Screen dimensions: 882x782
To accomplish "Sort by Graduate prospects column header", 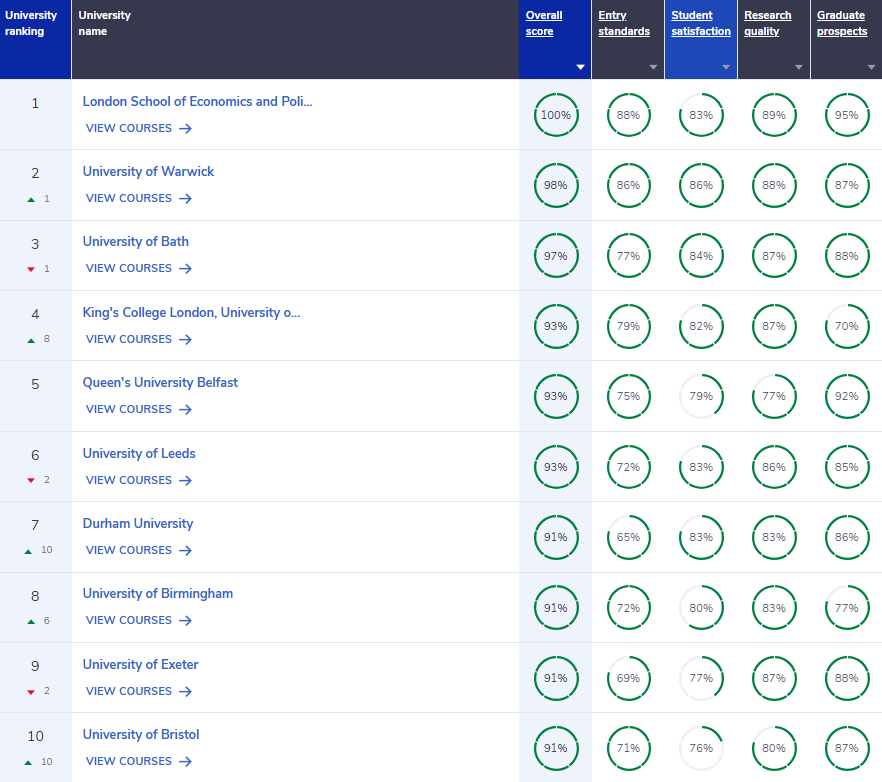I will coord(842,23).
